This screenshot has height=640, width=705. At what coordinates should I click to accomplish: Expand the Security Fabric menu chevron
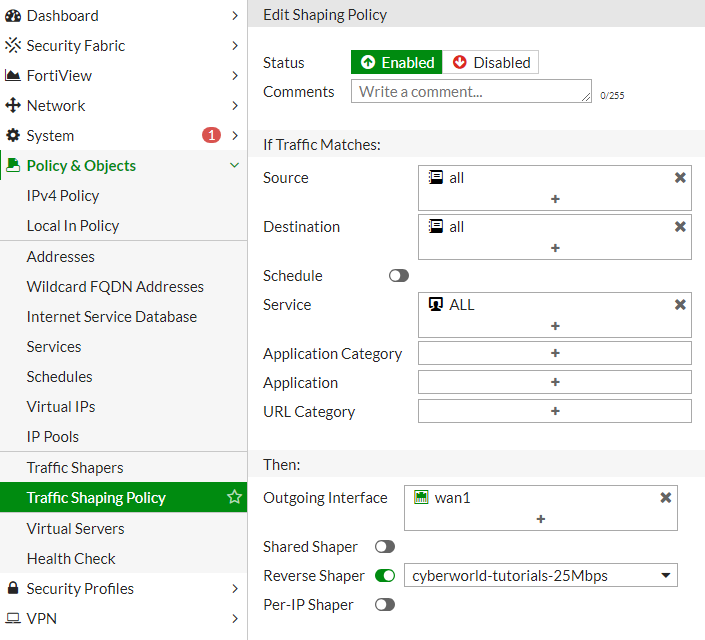pos(235,45)
